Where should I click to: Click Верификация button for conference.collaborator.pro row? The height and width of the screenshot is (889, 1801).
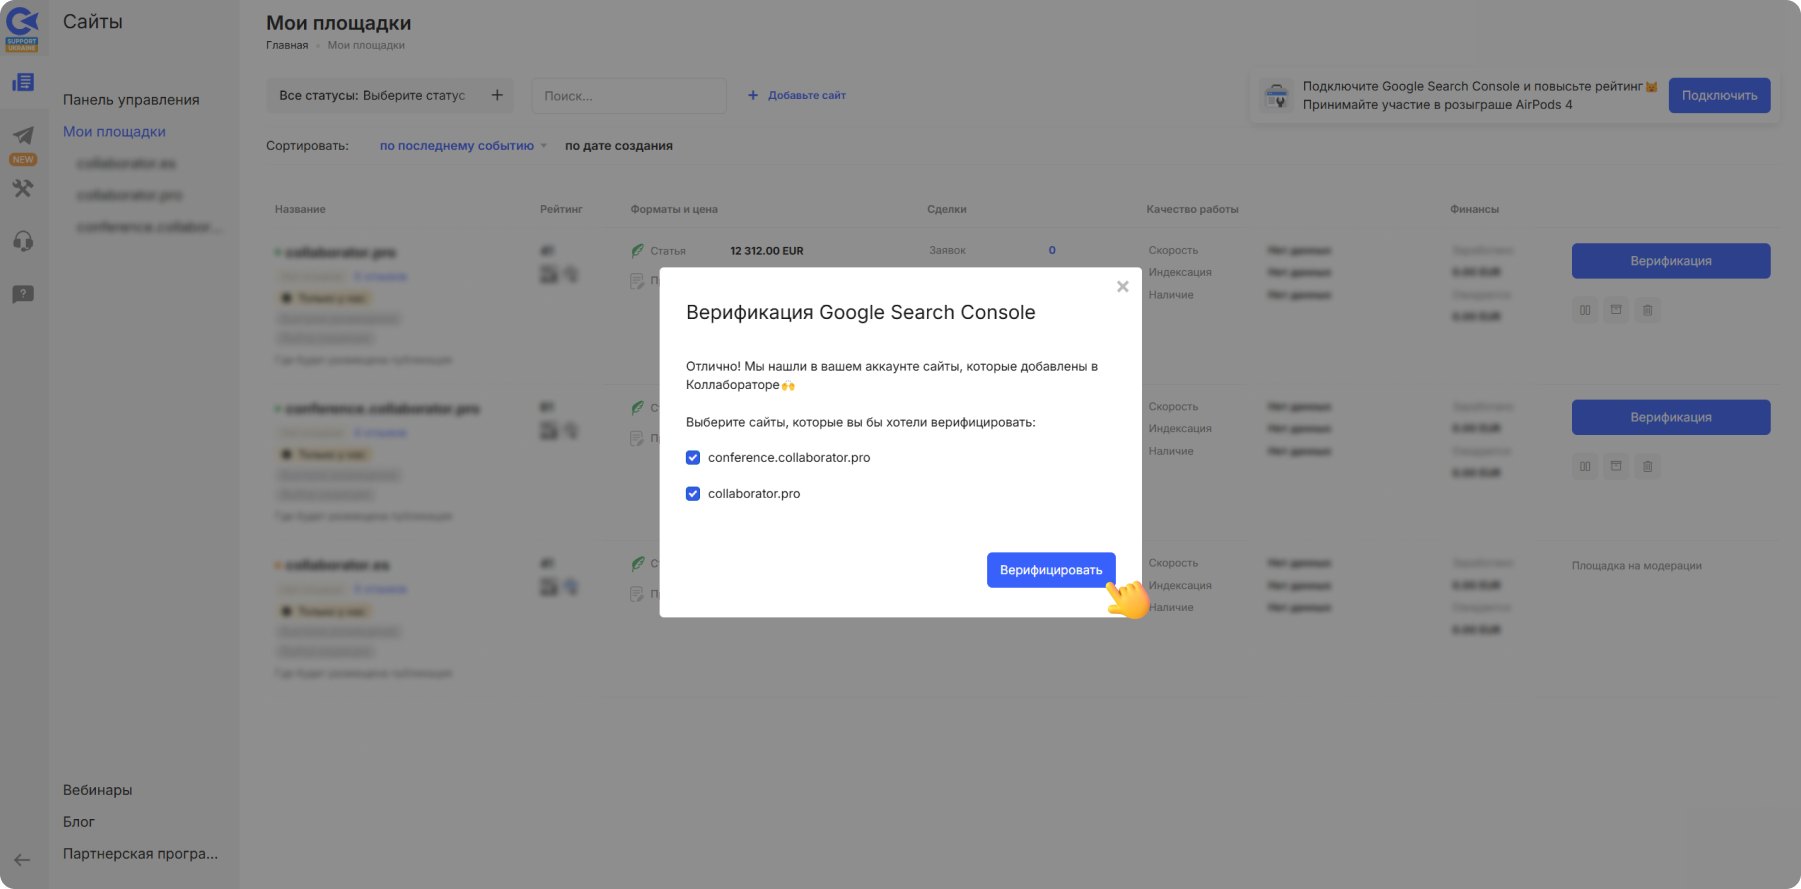point(1671,417)
